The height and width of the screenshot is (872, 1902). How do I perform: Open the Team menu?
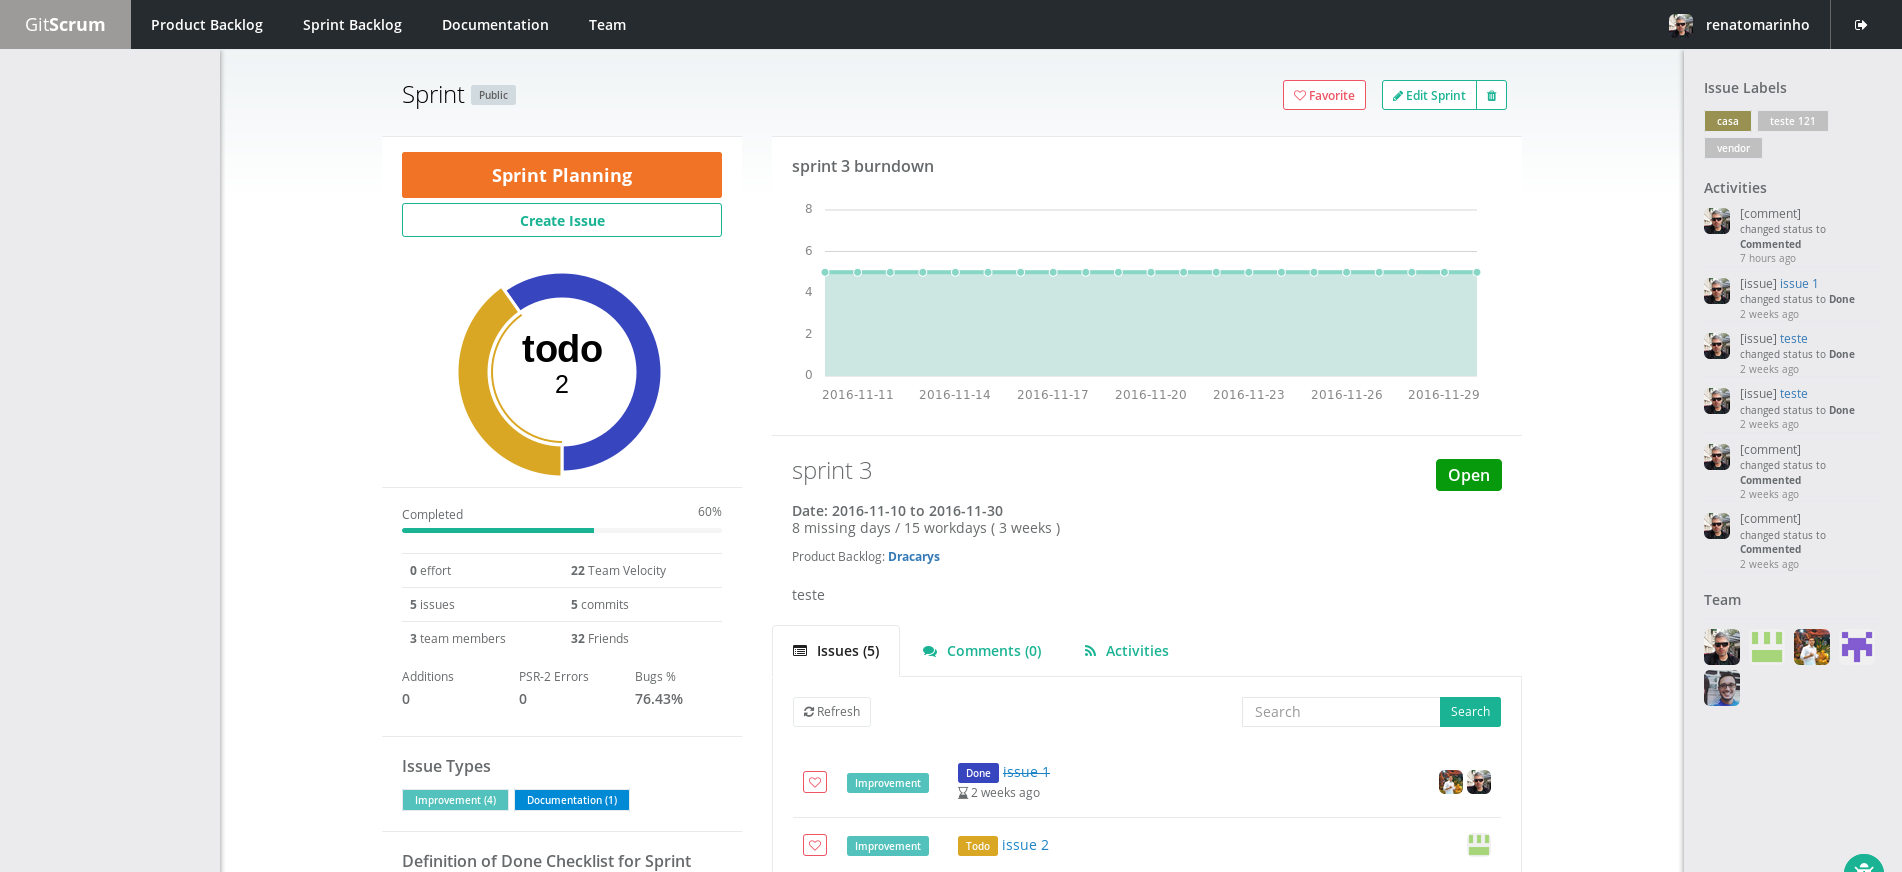607,25
